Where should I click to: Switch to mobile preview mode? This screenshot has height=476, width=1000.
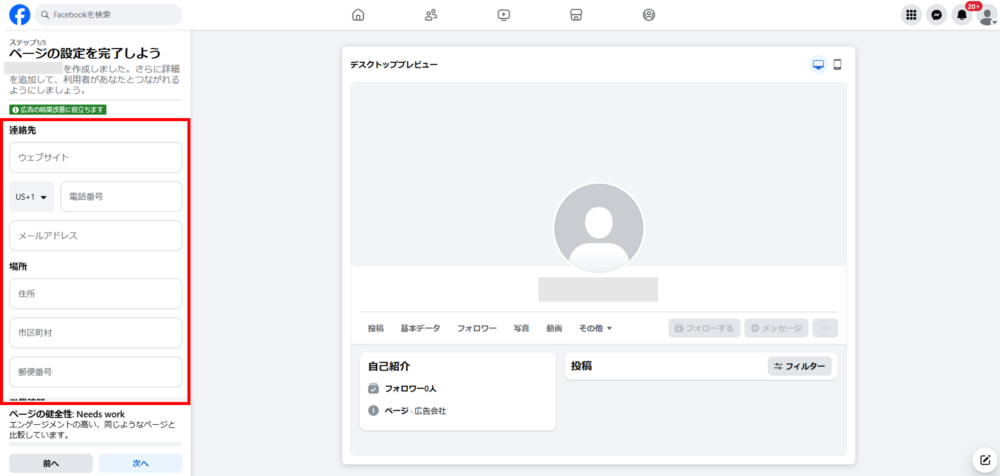837,65
